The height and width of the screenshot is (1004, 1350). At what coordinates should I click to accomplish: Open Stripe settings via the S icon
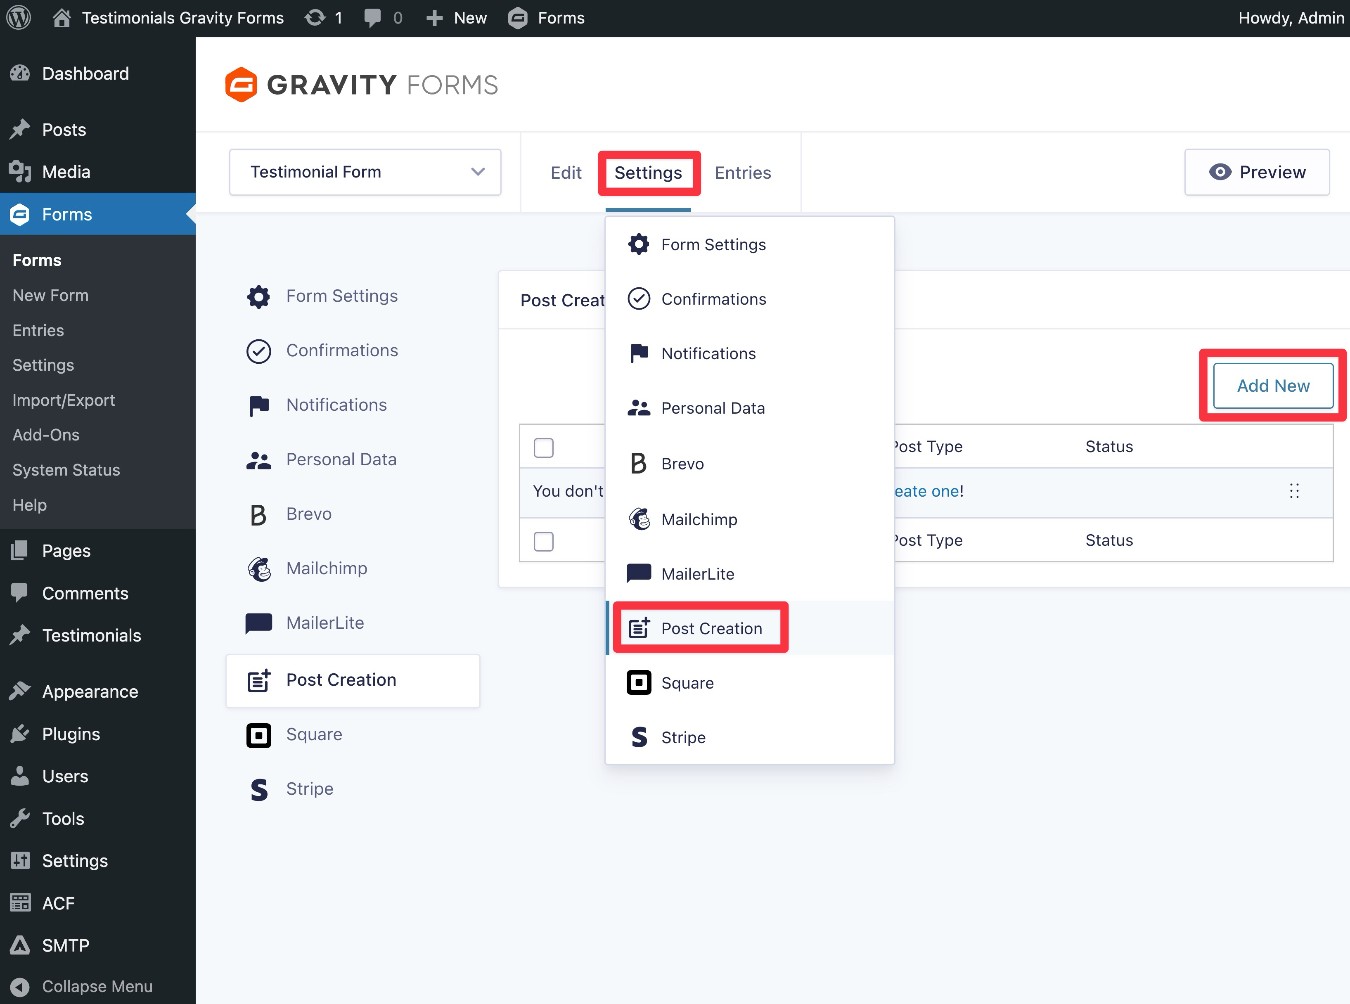(639, 737)
